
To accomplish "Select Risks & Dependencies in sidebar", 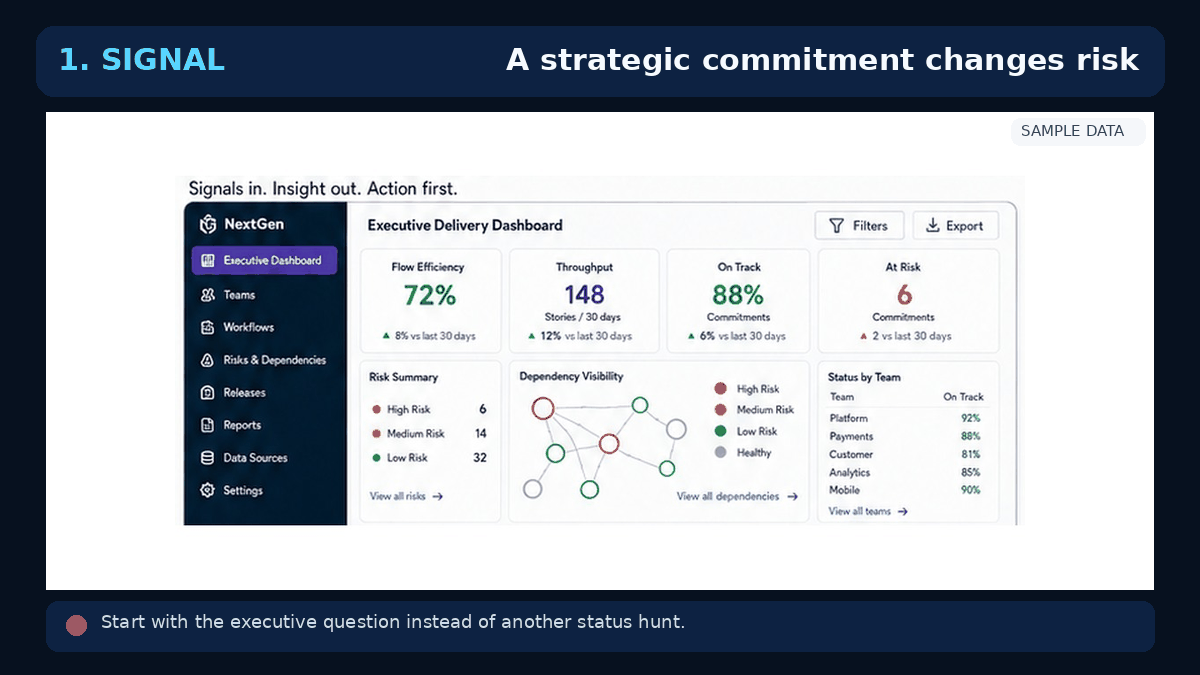I will click(264, 360).
